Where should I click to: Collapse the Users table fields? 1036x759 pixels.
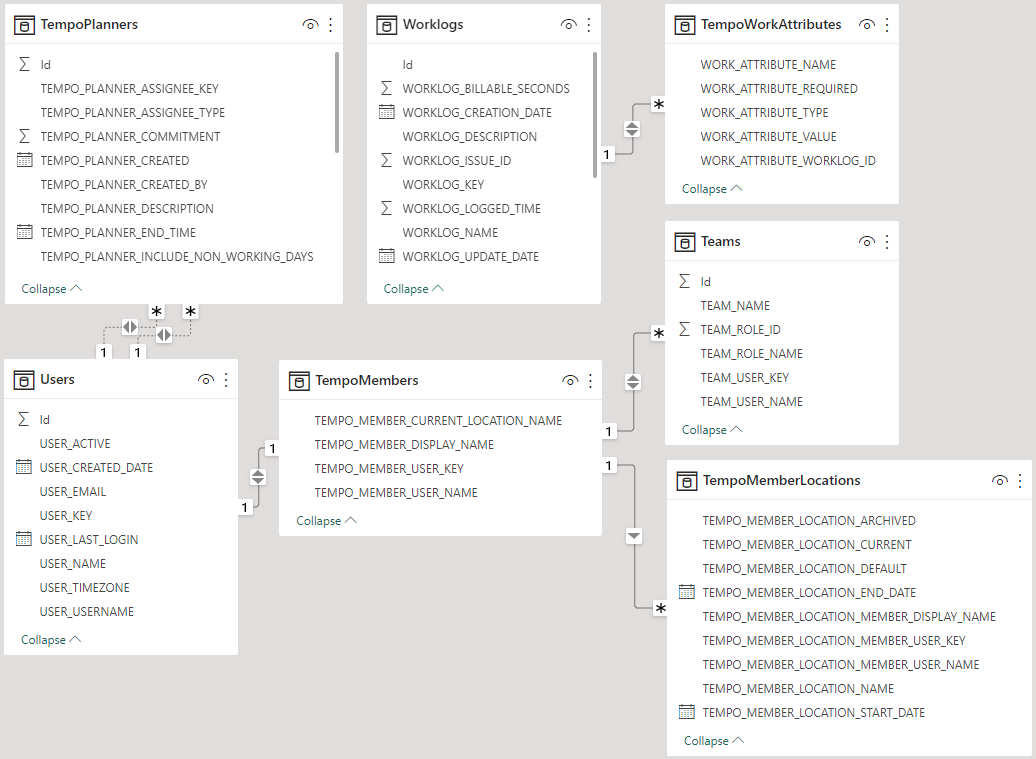coord(51,639)
